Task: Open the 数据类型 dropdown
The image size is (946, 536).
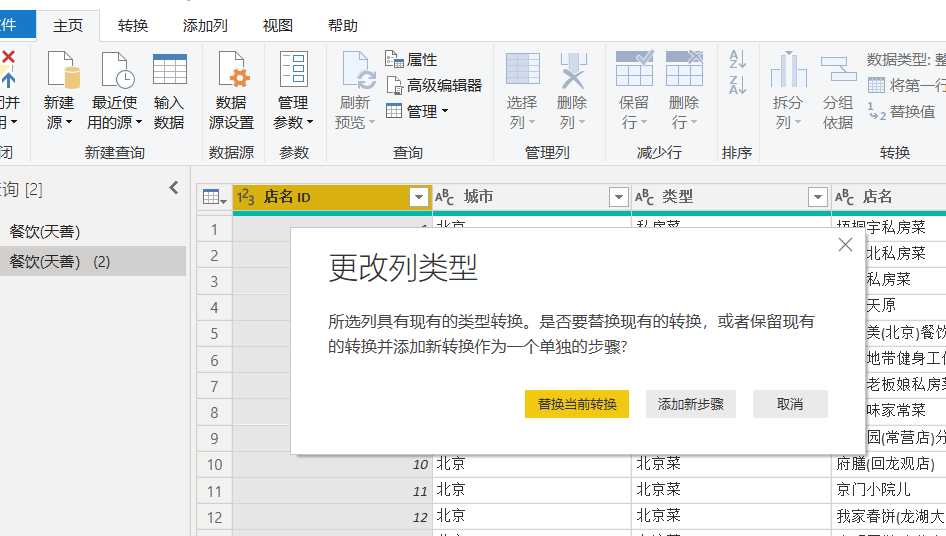Action: pos(906,59)
